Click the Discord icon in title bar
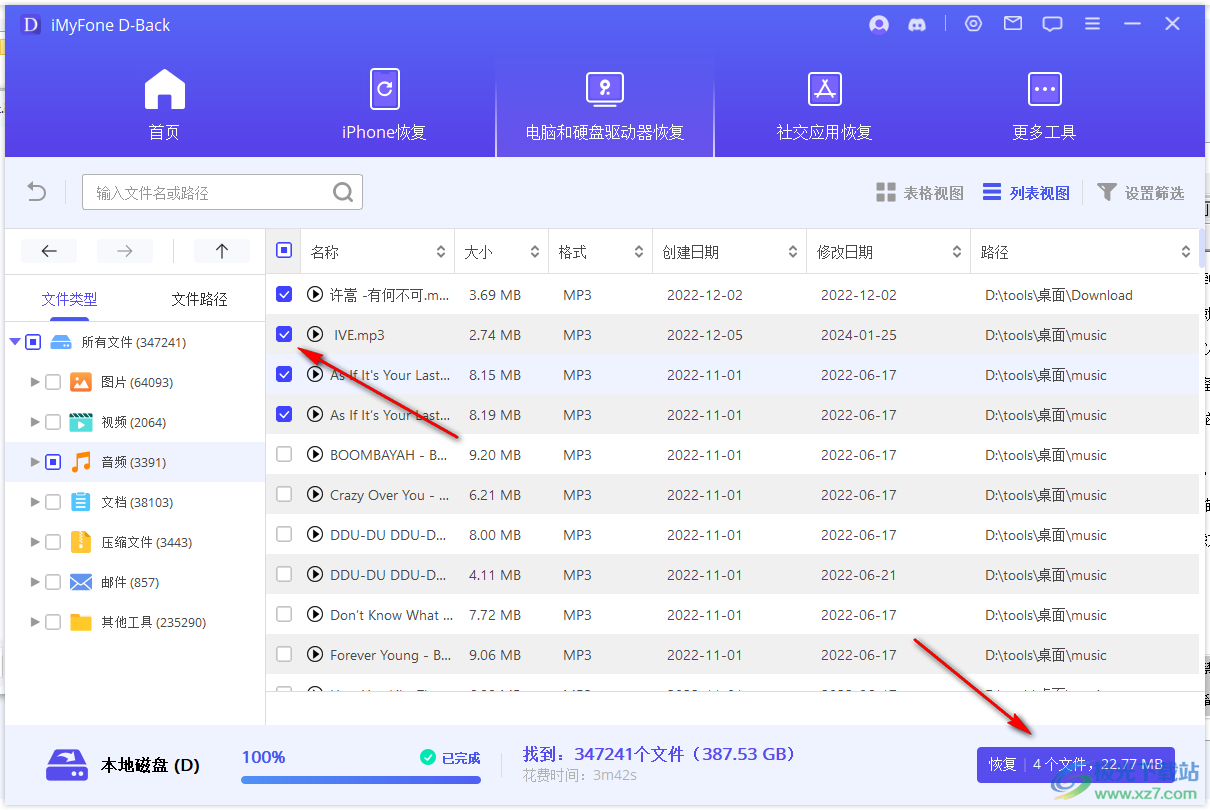The height and width of the screenshot is (810, 1210). click(917, 25)
